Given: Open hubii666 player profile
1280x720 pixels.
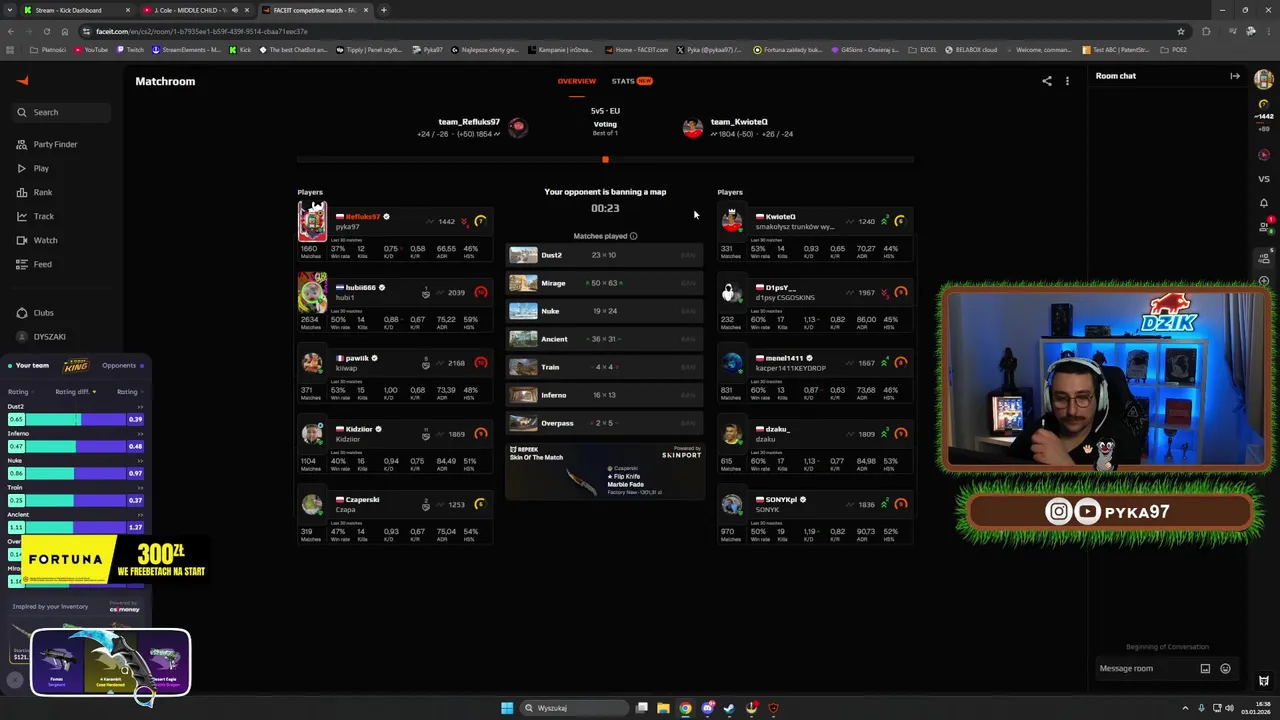Looking at the screenshot, I should click(361, 287).
